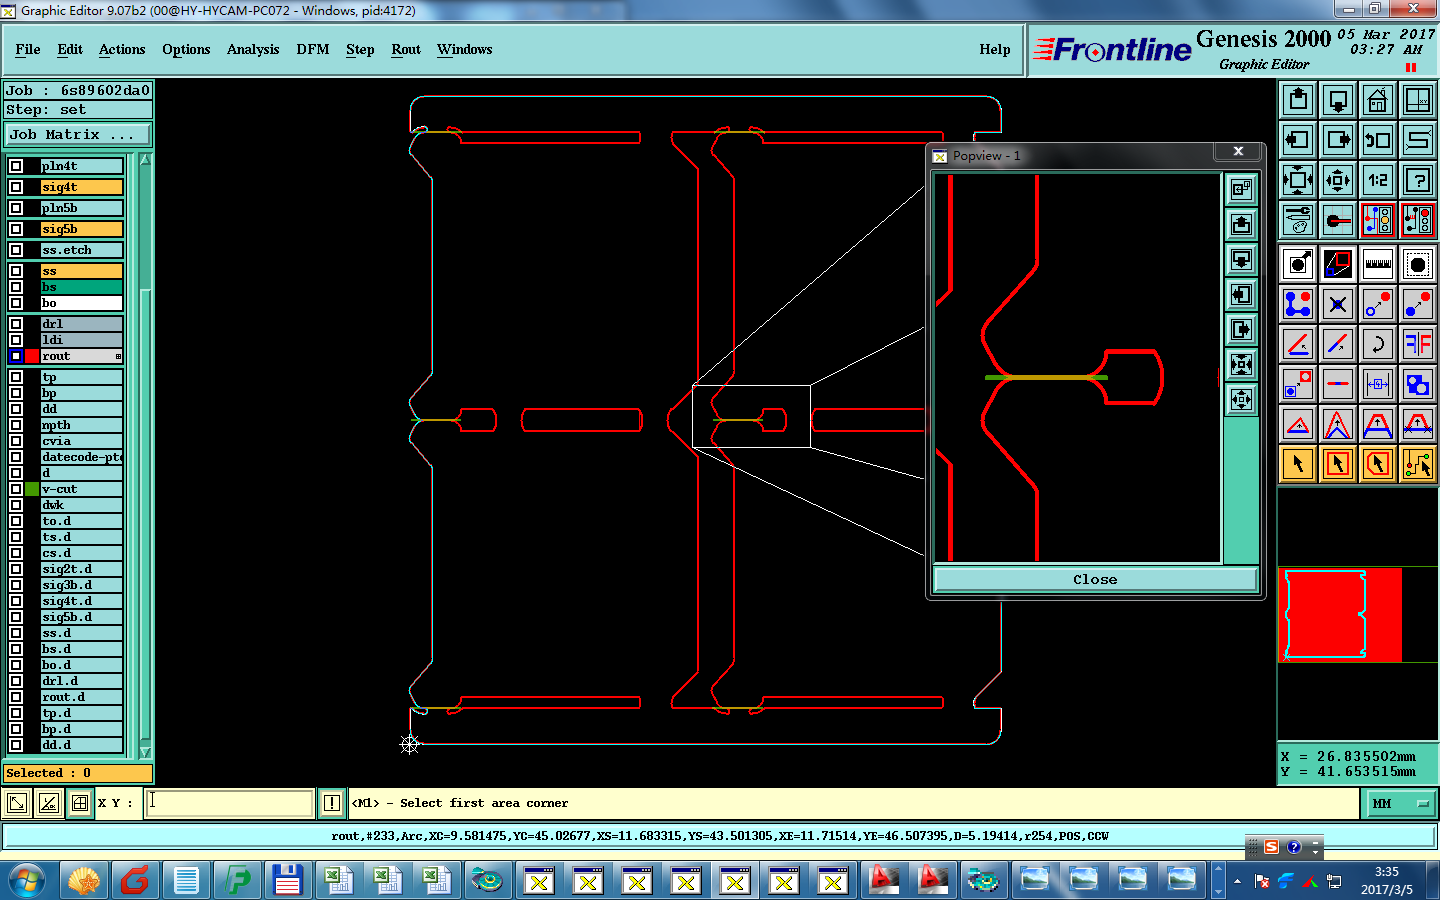Click the X delete feature icon
Image resolution: width=1440 pixels, height=900 pixels.
pyautogui.click(x=1337, y=304)
